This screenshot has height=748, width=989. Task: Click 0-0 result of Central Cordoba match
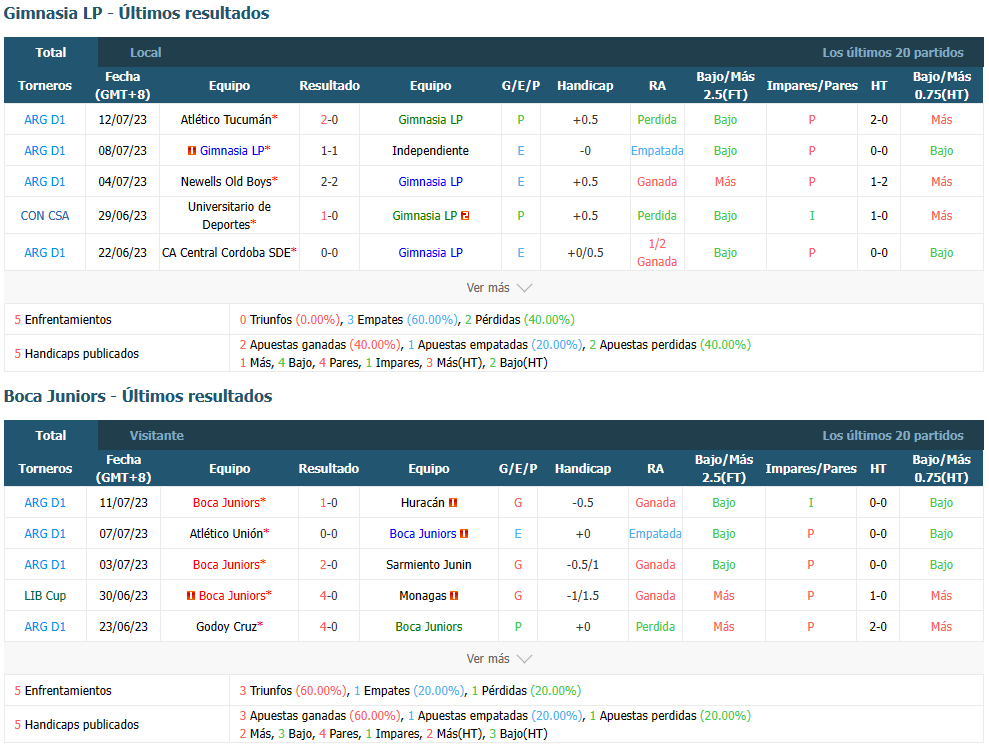329,252
